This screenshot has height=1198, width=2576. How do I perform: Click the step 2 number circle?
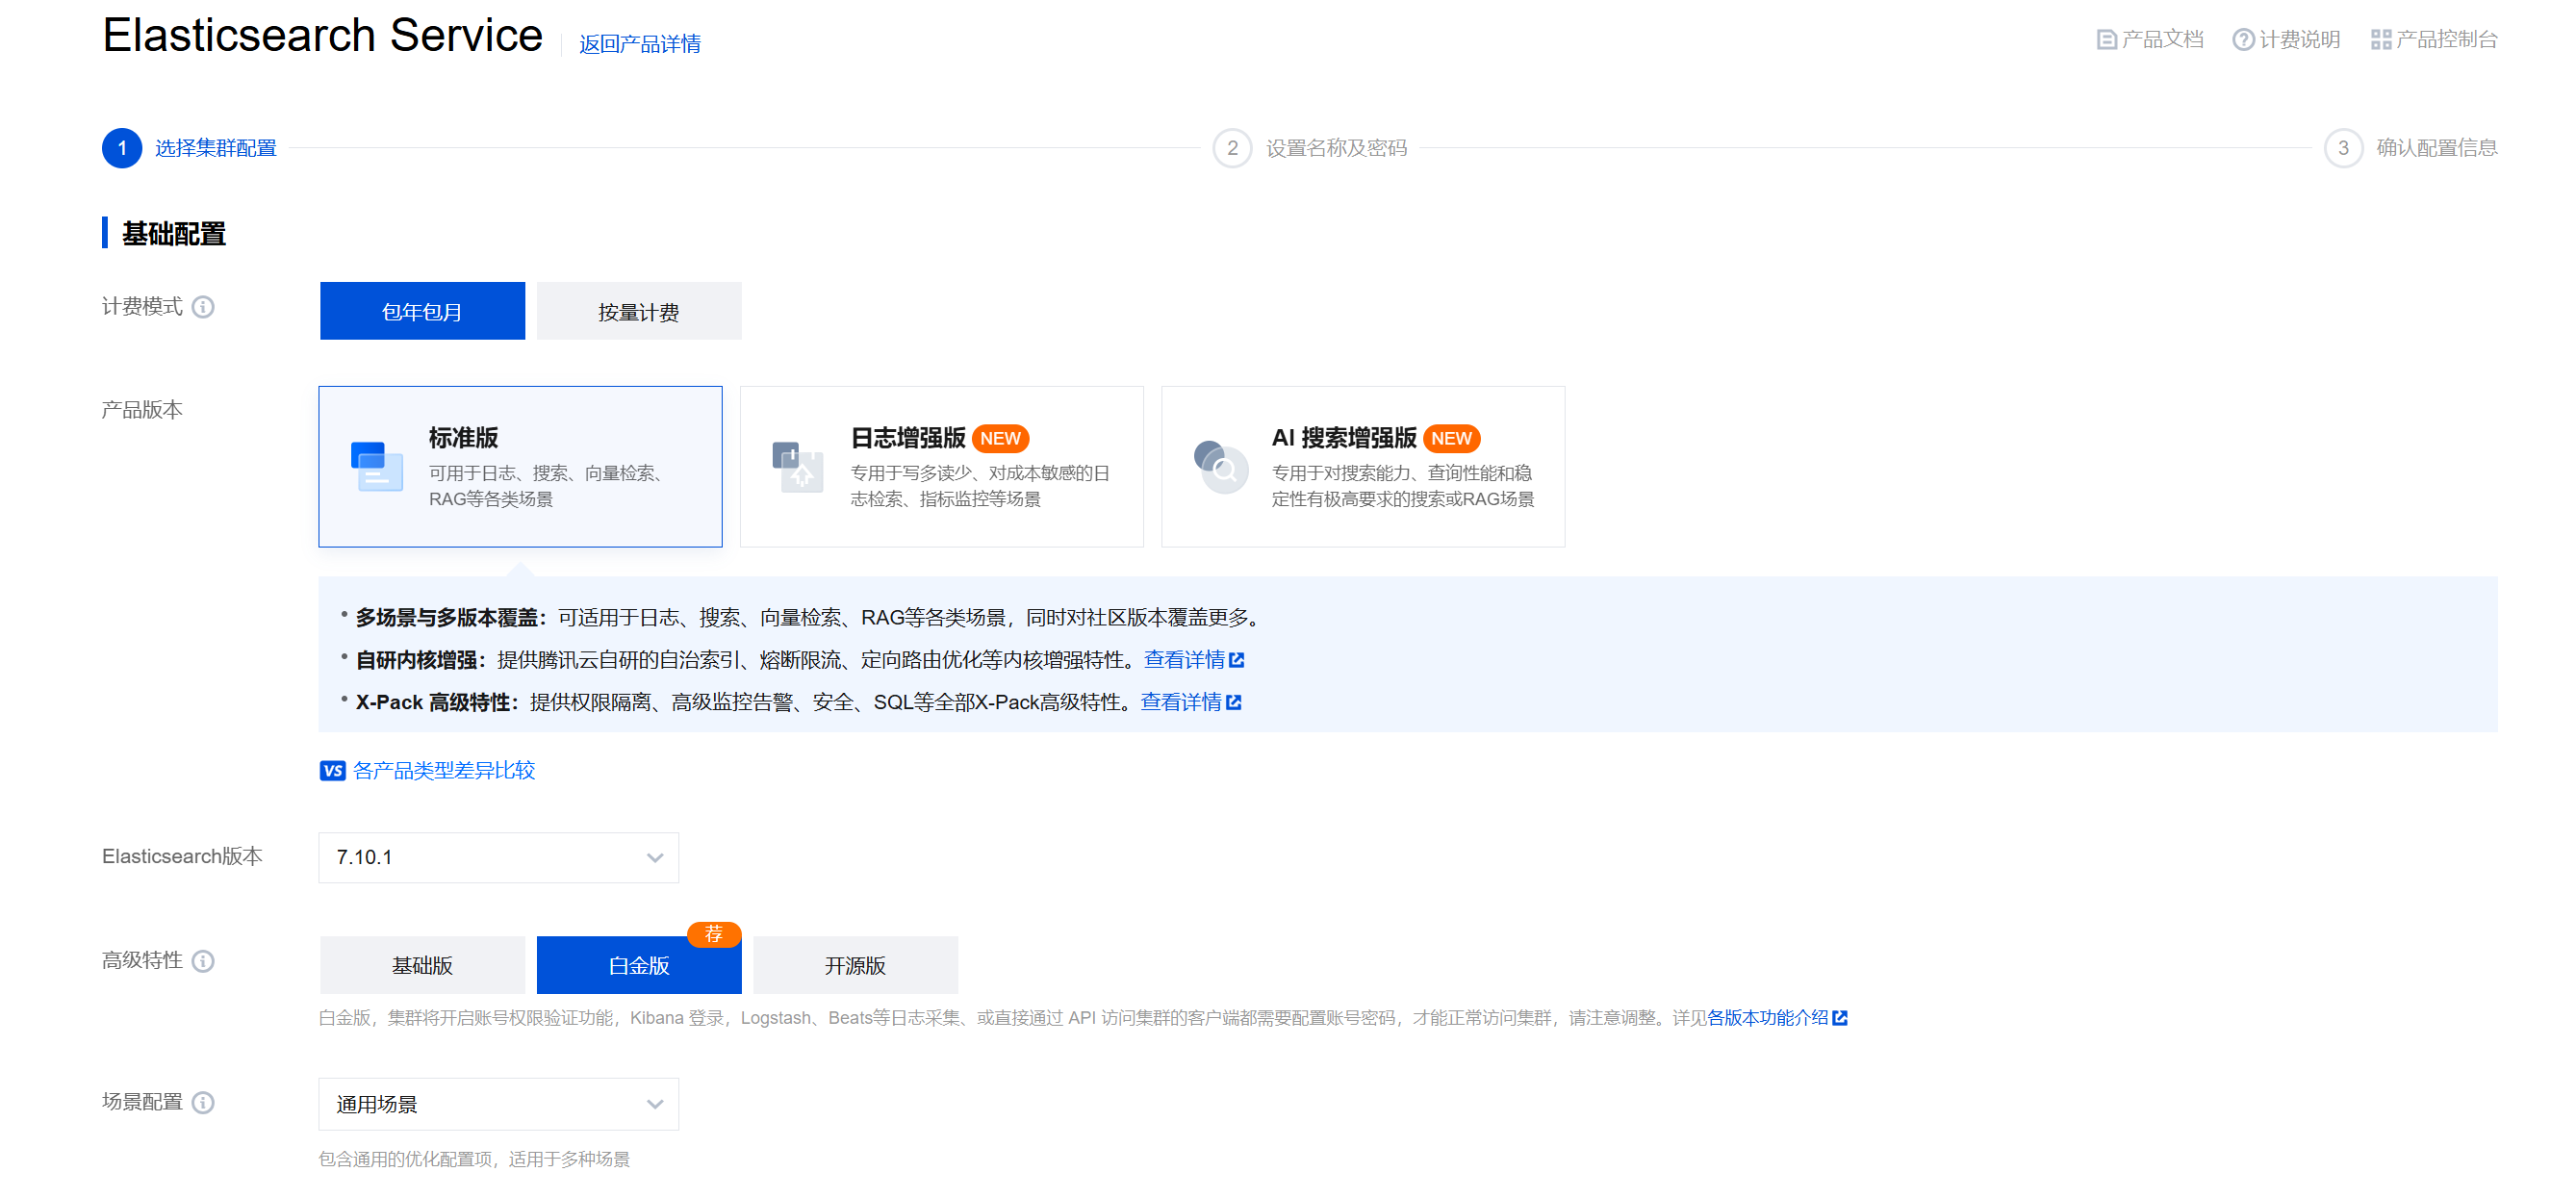1232,148
